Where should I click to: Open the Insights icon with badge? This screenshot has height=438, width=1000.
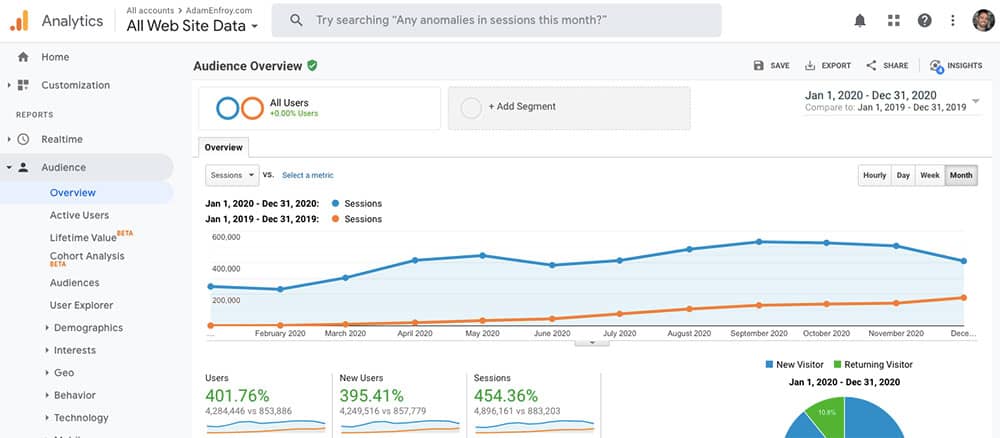tap(936, 66)
